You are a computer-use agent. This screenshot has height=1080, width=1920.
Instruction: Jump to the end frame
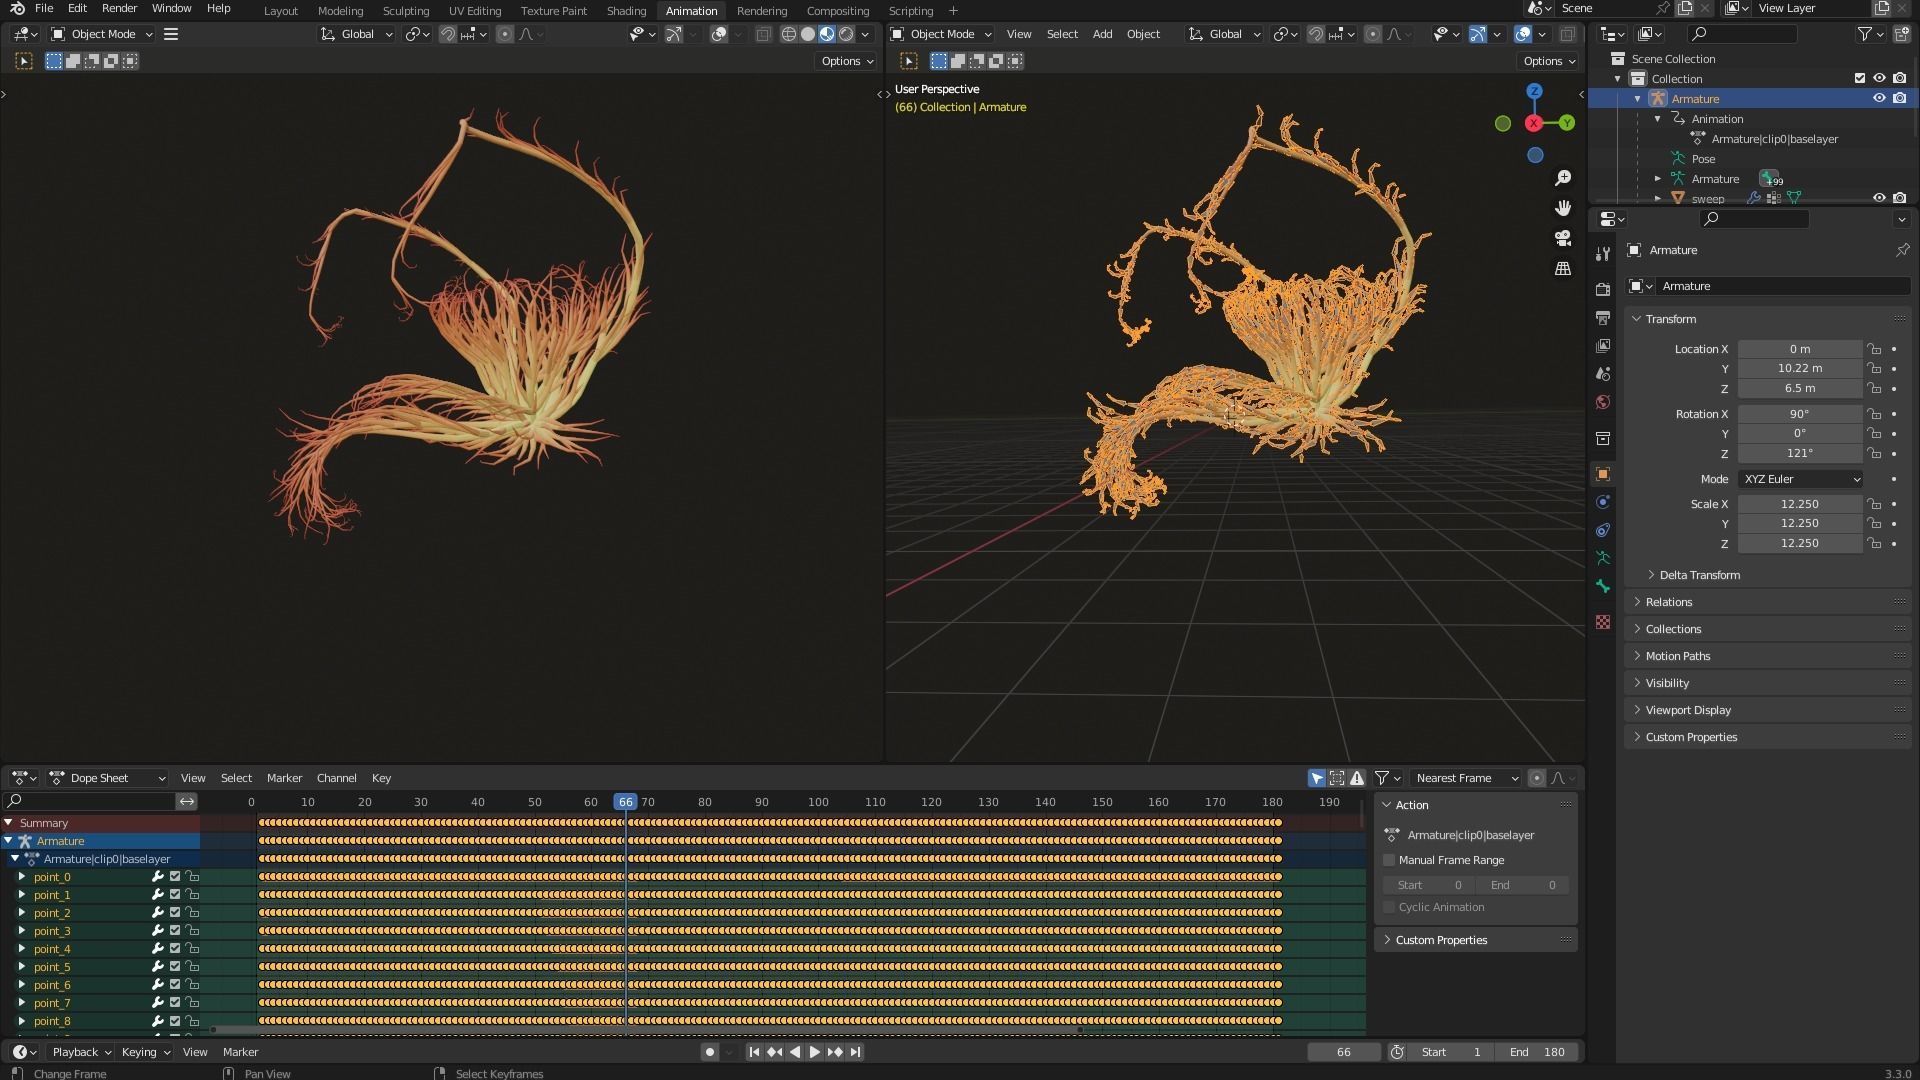[x=855, y=1052]
